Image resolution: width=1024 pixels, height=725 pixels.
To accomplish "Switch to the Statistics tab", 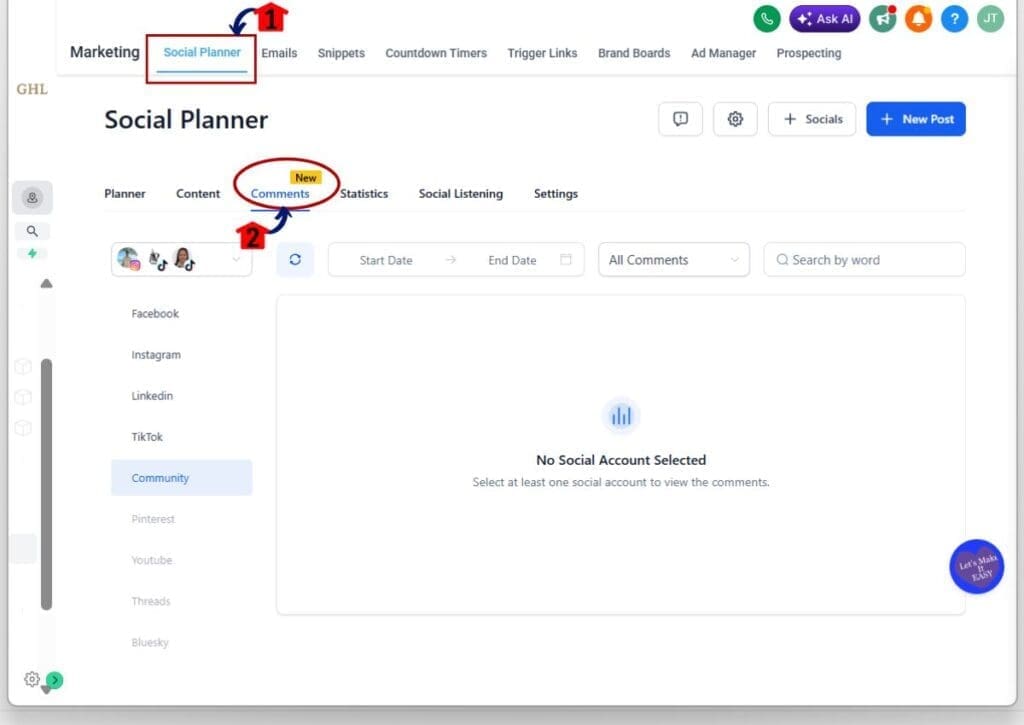I will [x=364, y=193].
